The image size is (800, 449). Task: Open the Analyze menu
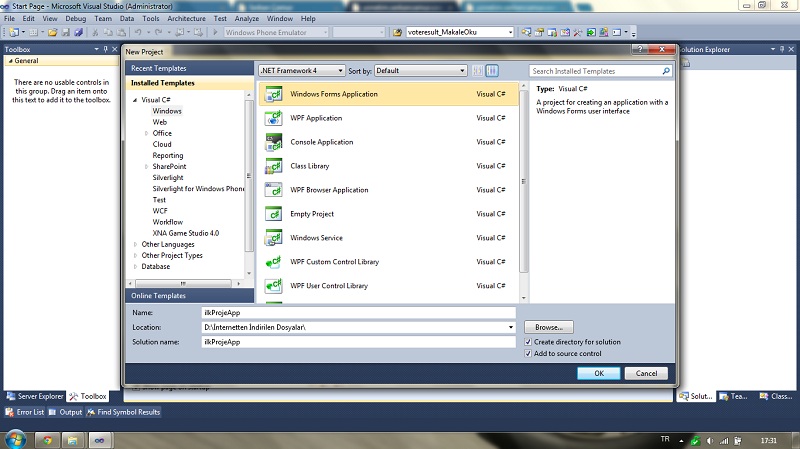pos(246,18)
